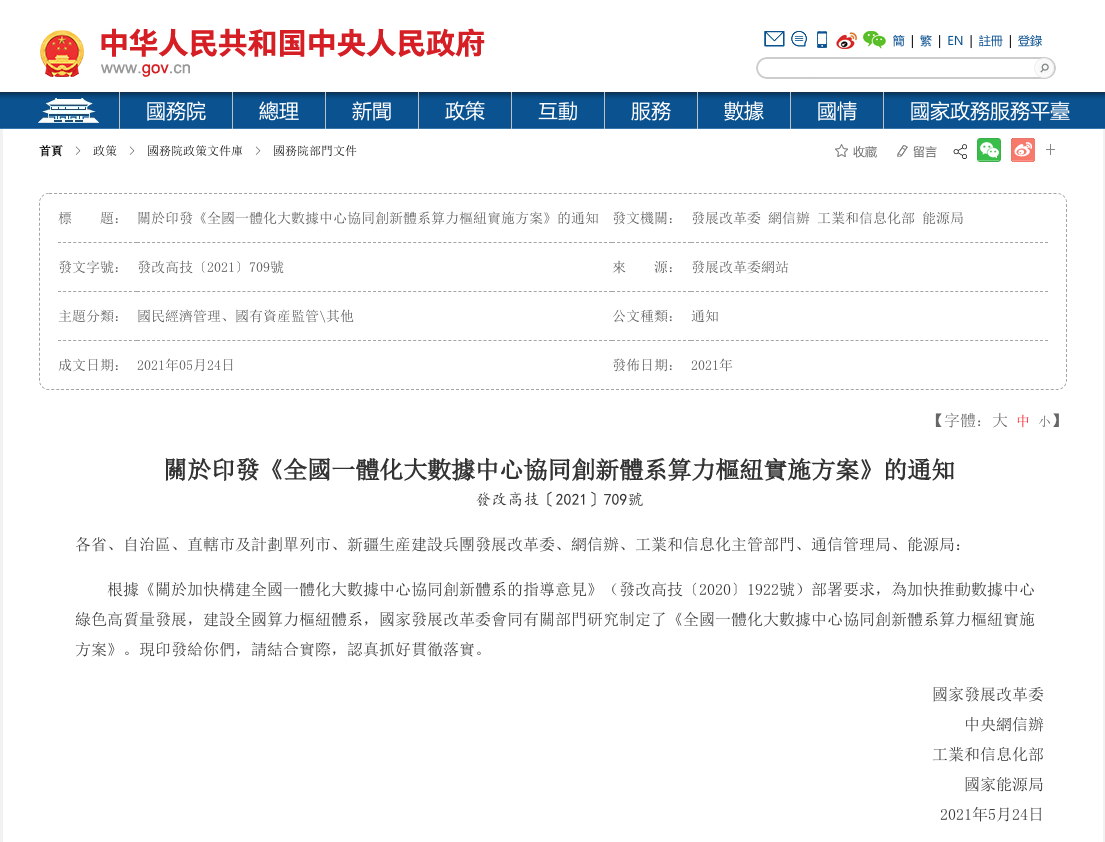Click the main article heading
The image size is (1105, 842).
pyautogui.click(x=559, y=469)
